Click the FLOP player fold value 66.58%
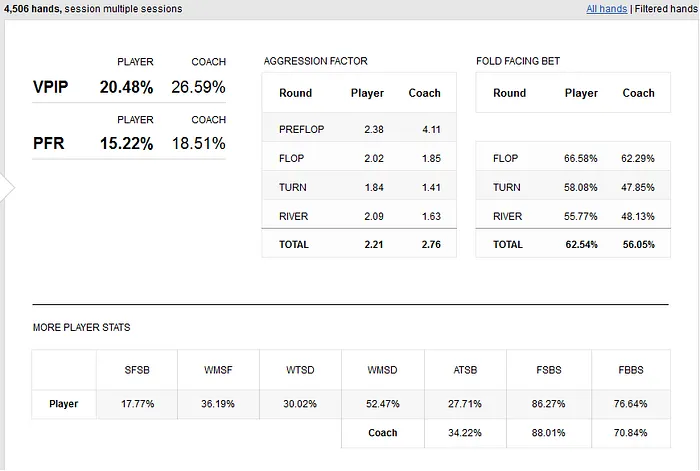The width and height of the screenshot is (700, 471). click(x=580, y=158)
